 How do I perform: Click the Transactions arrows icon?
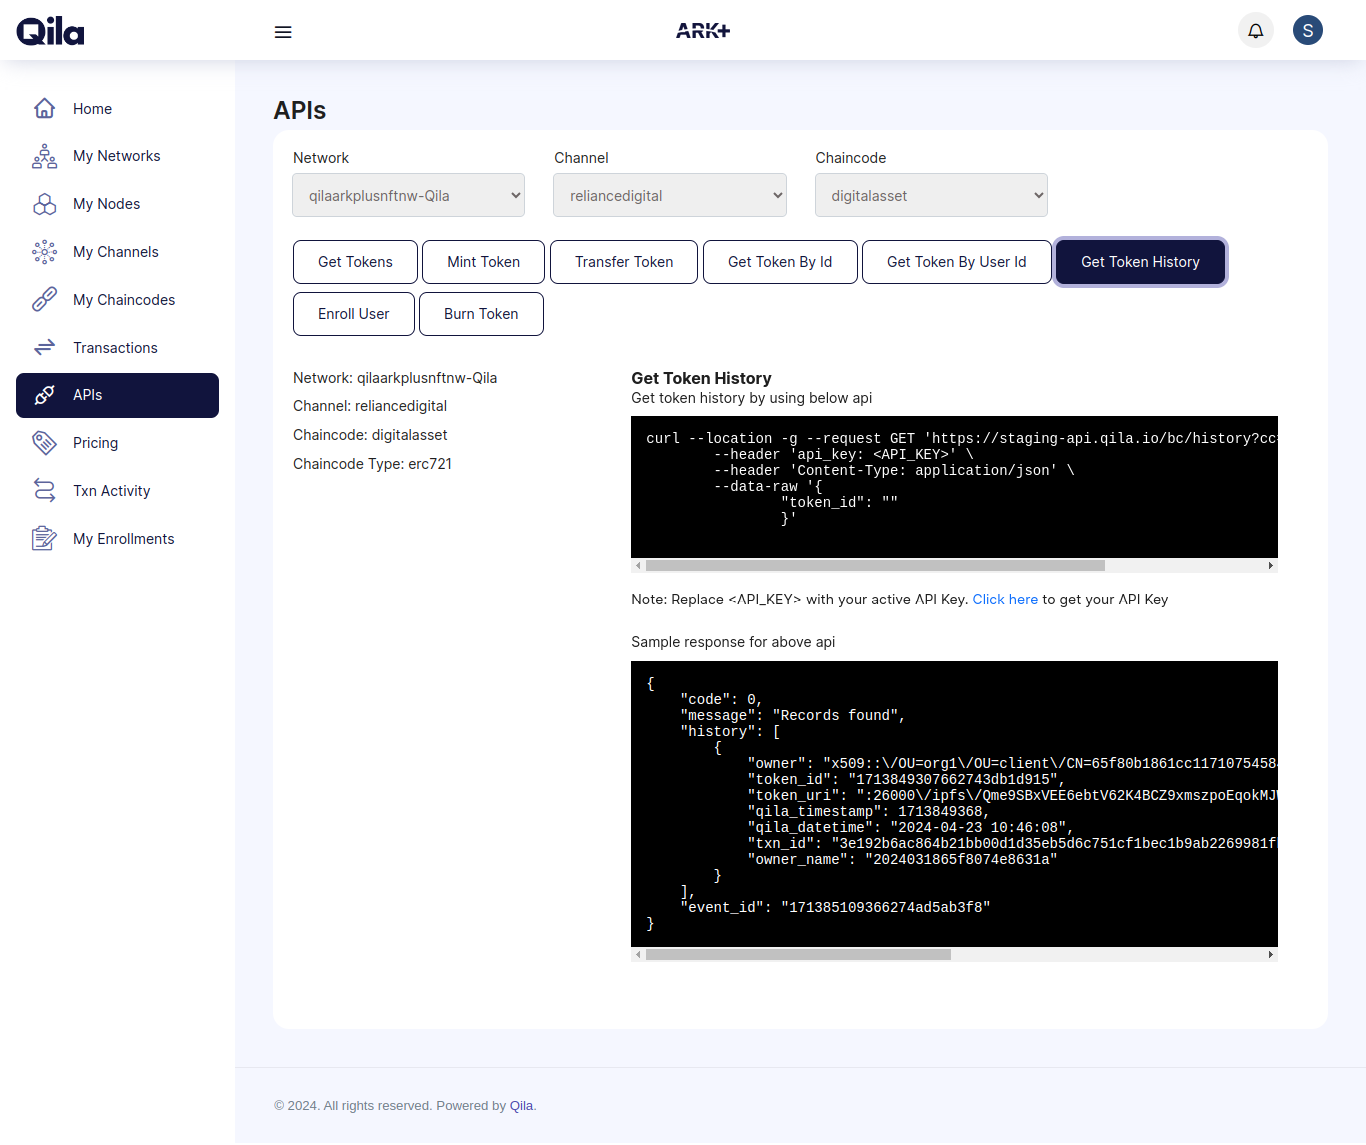pos(44,348)
